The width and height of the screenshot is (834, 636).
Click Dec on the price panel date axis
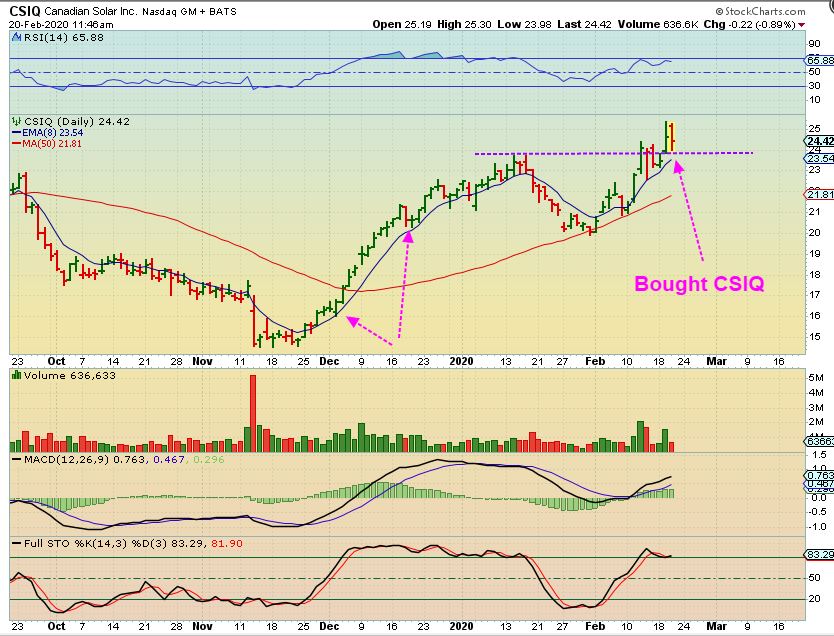[329, 361]
